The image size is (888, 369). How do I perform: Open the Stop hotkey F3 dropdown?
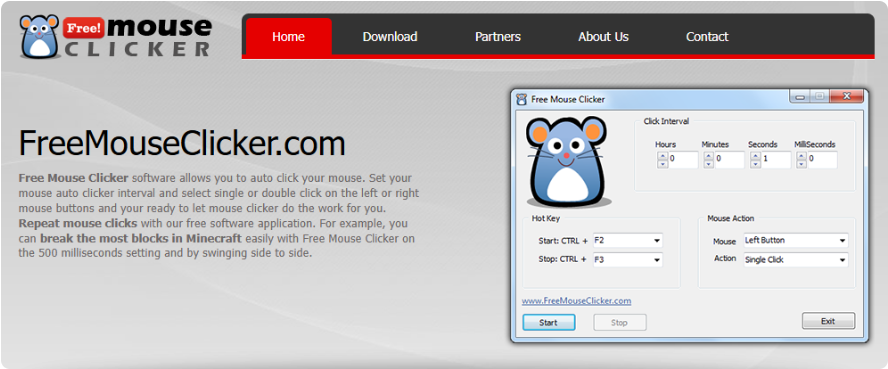click(x=627, y=260)
